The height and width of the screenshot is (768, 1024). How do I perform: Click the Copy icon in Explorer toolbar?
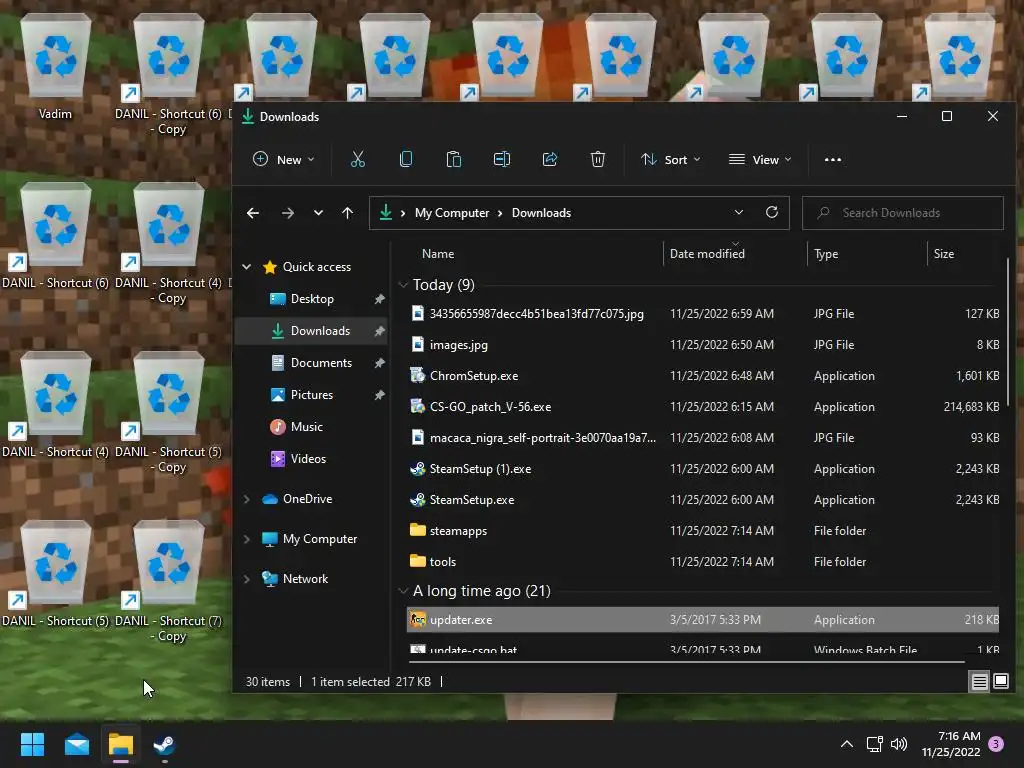click(406, 159)
